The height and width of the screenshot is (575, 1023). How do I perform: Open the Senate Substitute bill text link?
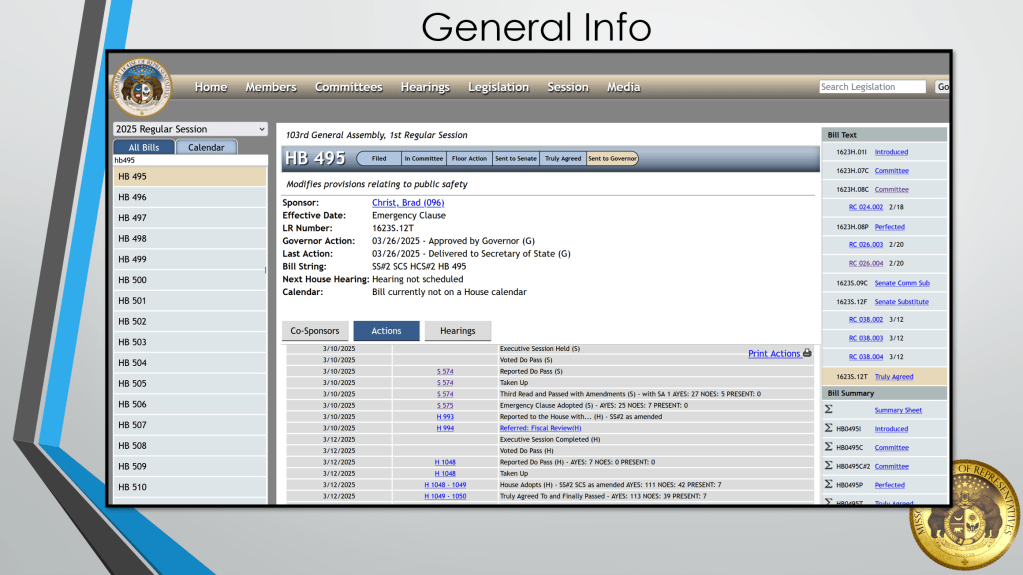point(901,301)
